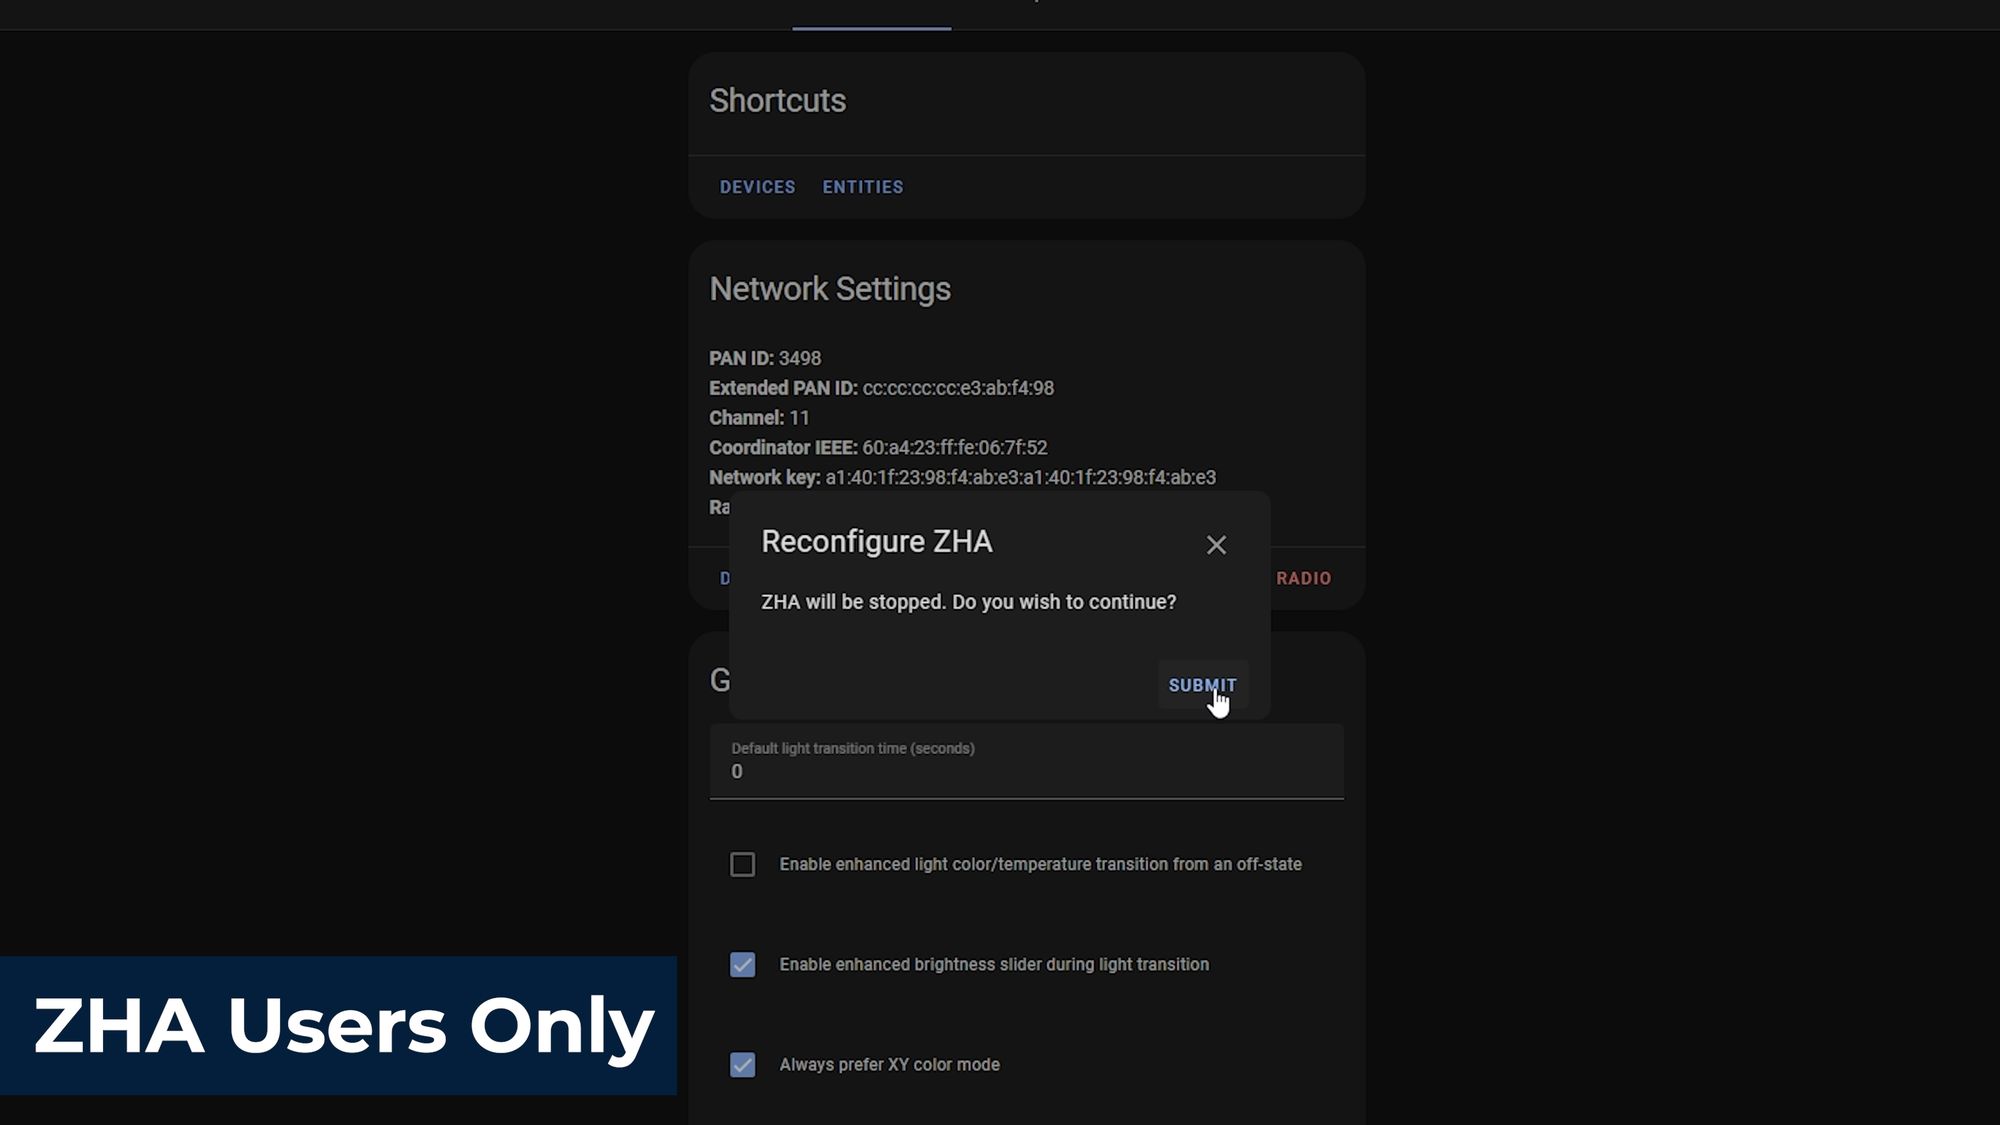The image size is (2000, 1125).
Task: Submit the Reconfigure ZHA dialog
Action: 1203,685
